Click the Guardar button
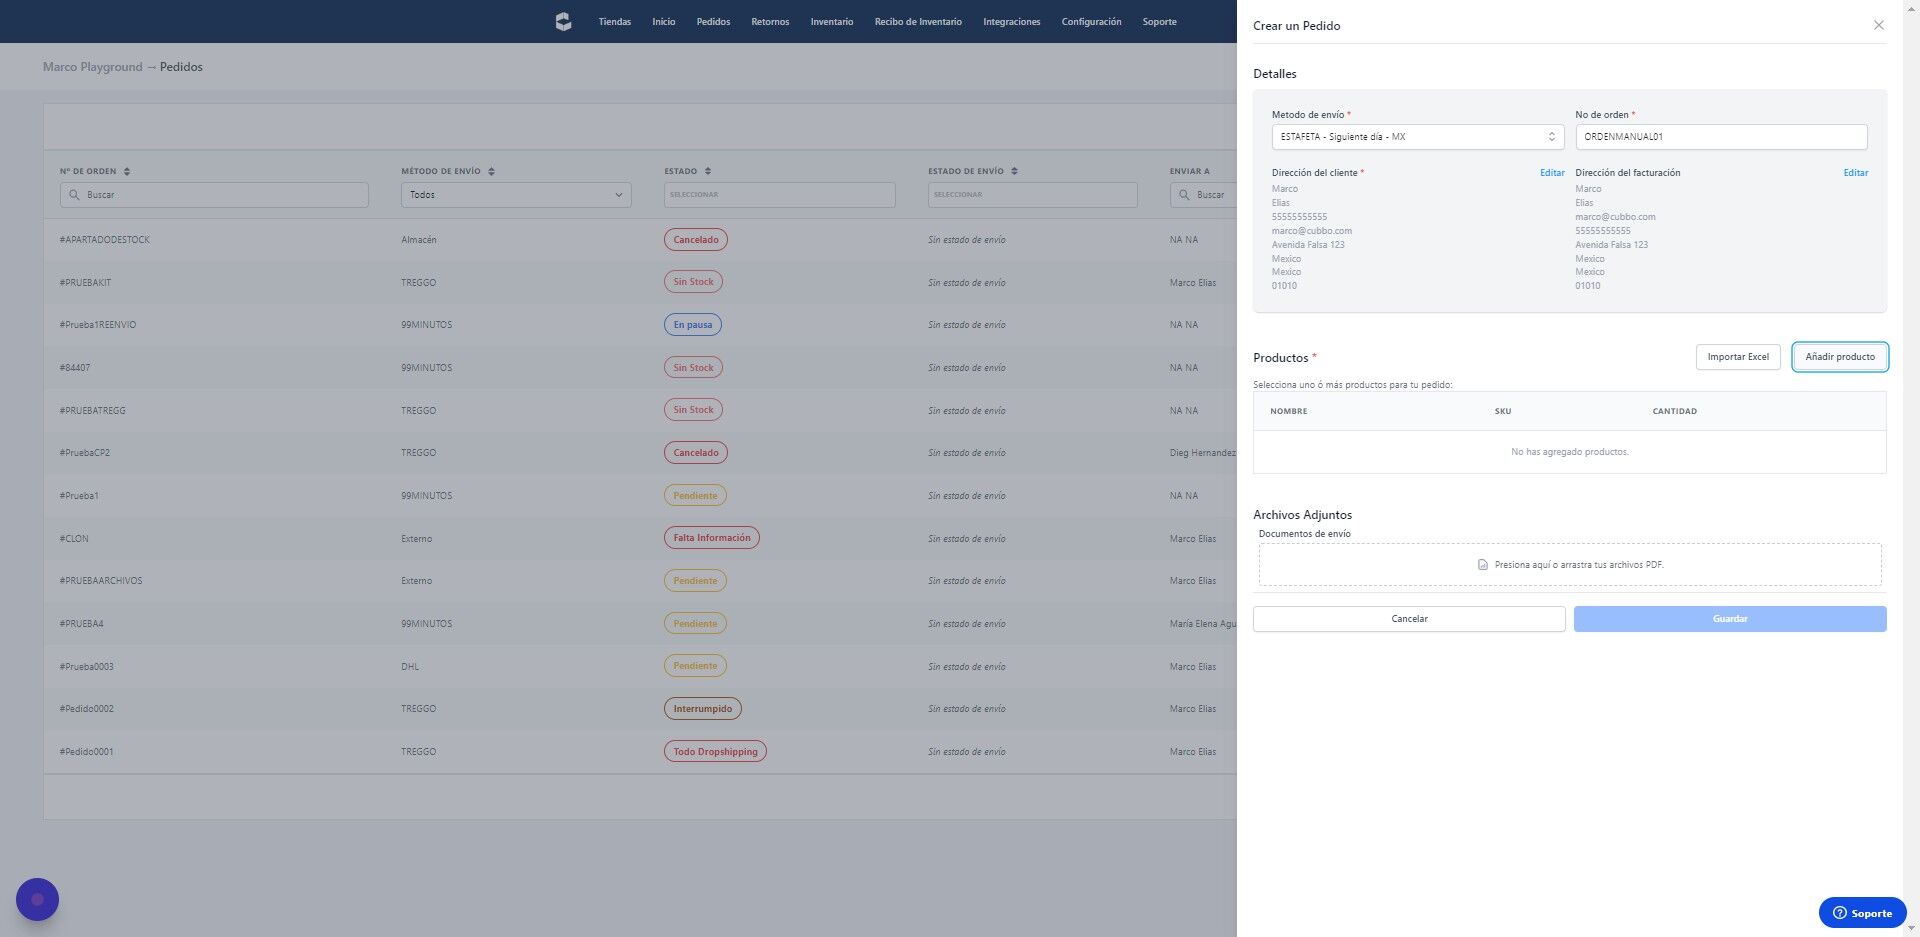1920x937 pixels. pyautogui.click(x=1730, y=619)
